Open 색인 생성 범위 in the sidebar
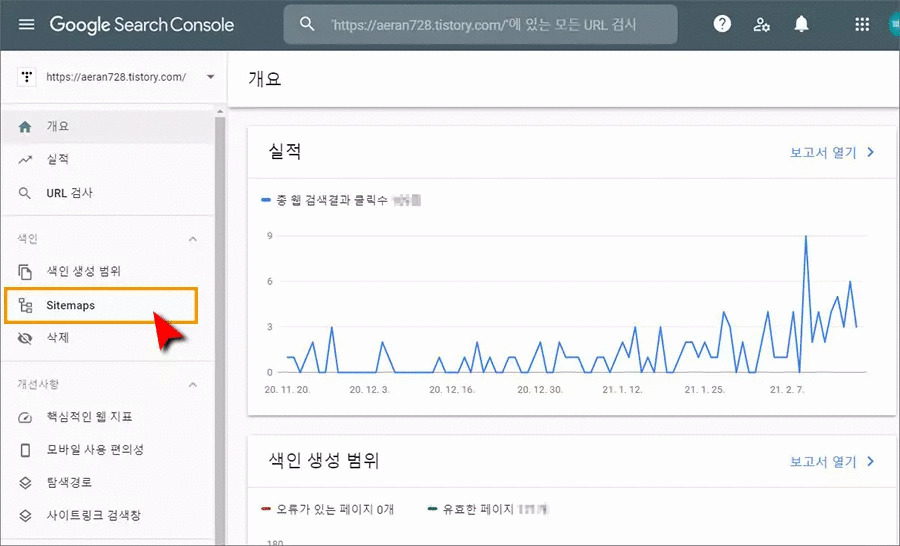The width and height of the screenshot is (900, 546). click(x=107, y=271)
